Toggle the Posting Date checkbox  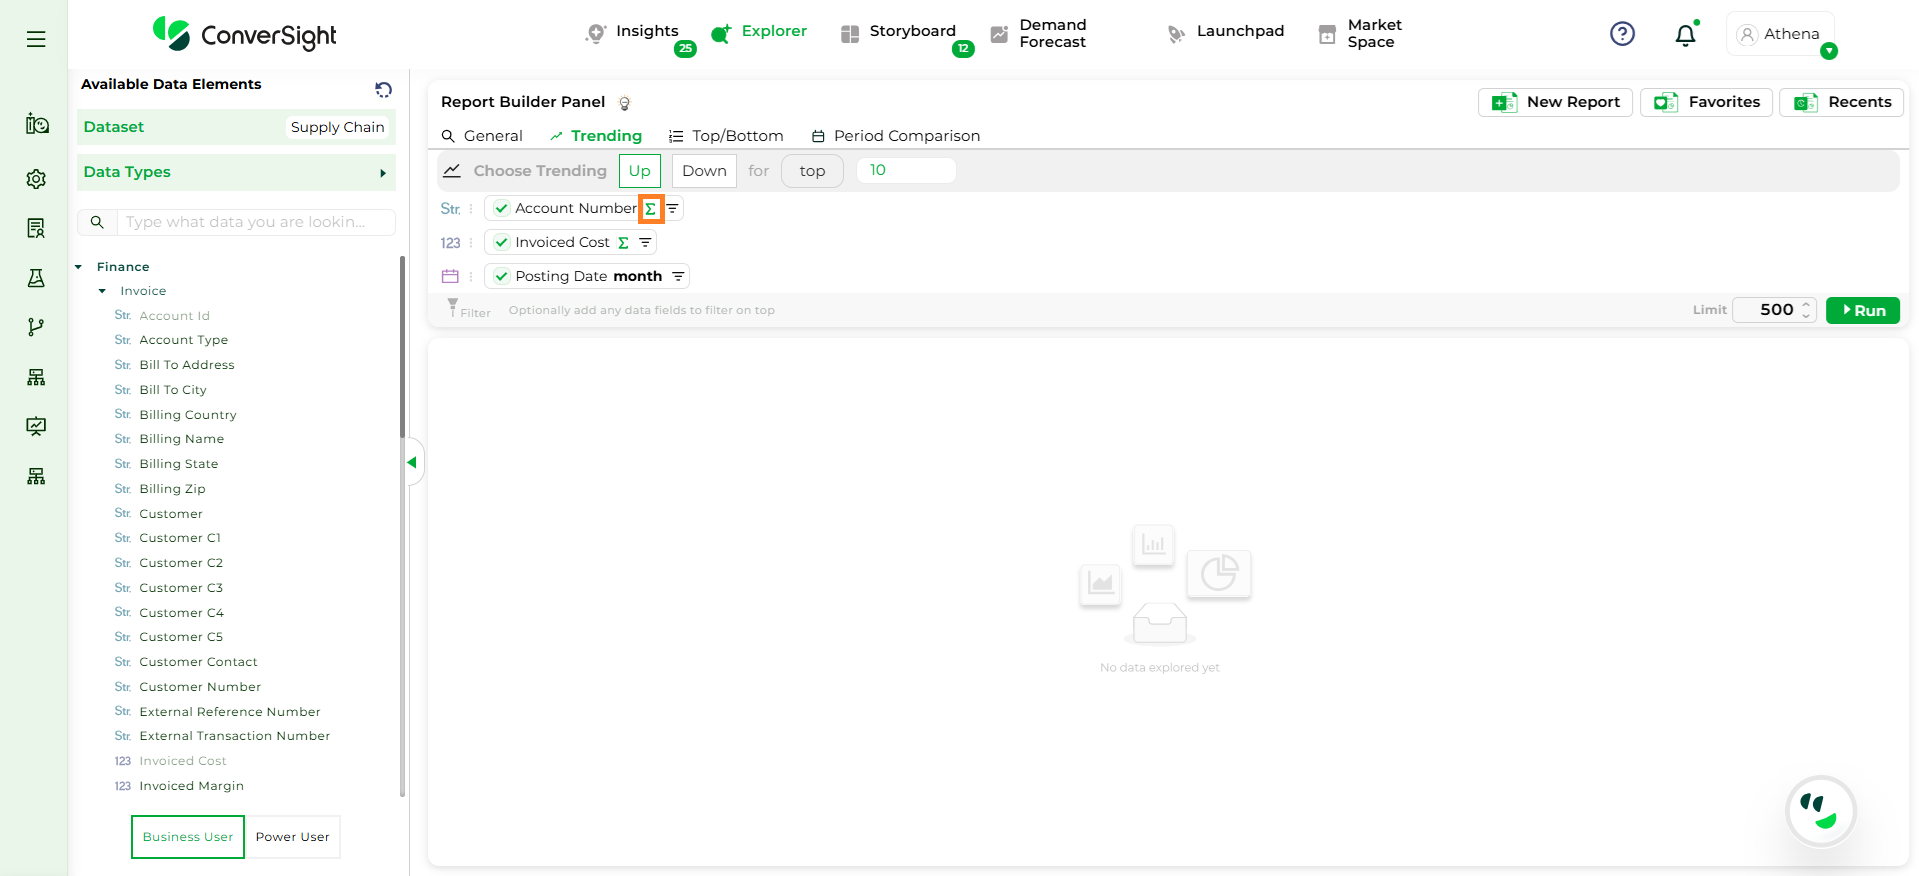502,277
